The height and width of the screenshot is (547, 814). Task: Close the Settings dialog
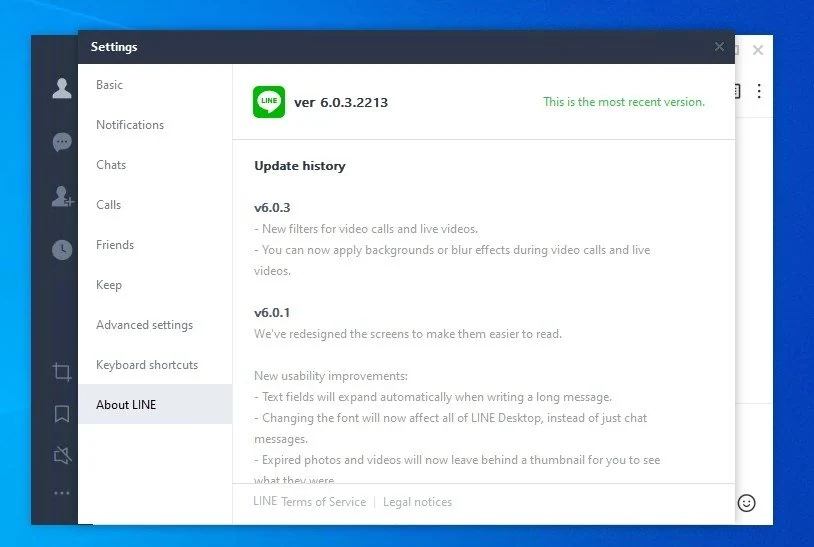(x=719, y=47)
